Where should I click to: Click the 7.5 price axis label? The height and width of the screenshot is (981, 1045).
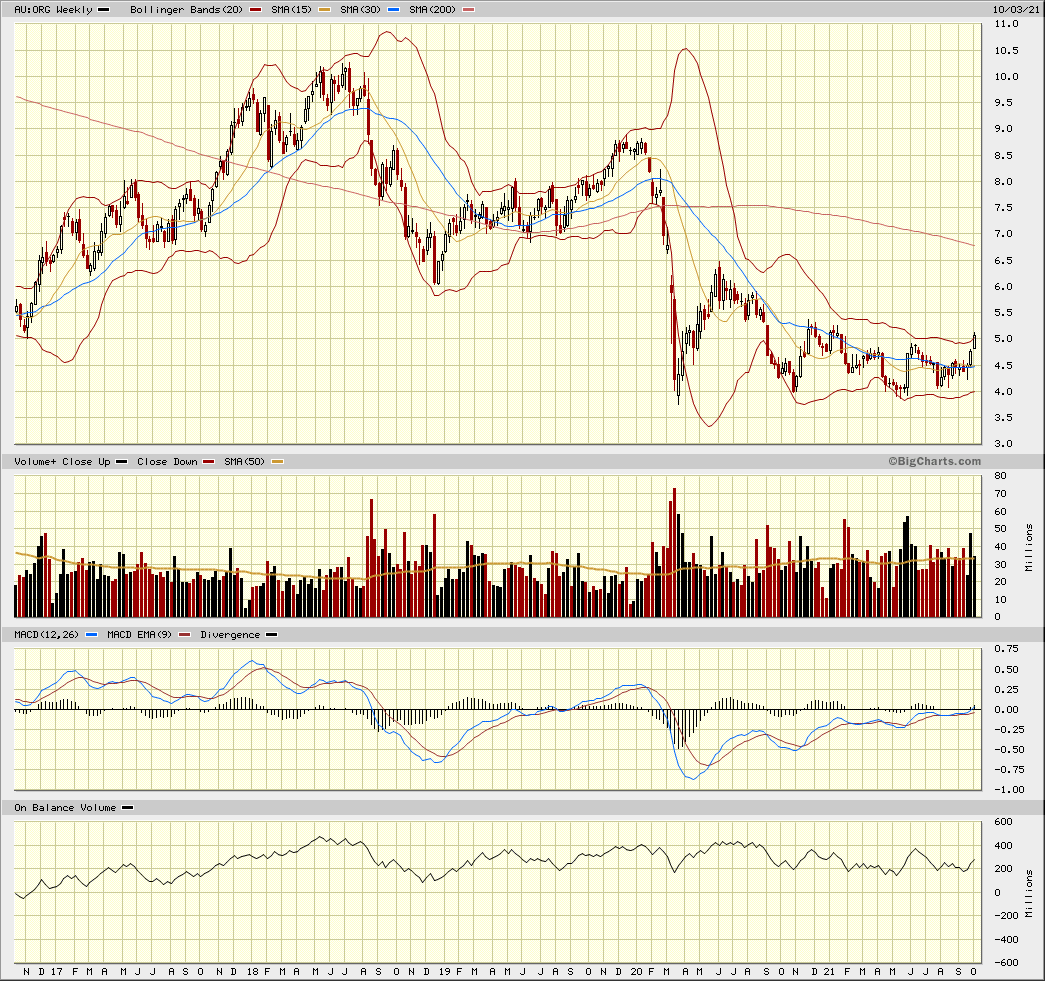[1004, 208]
